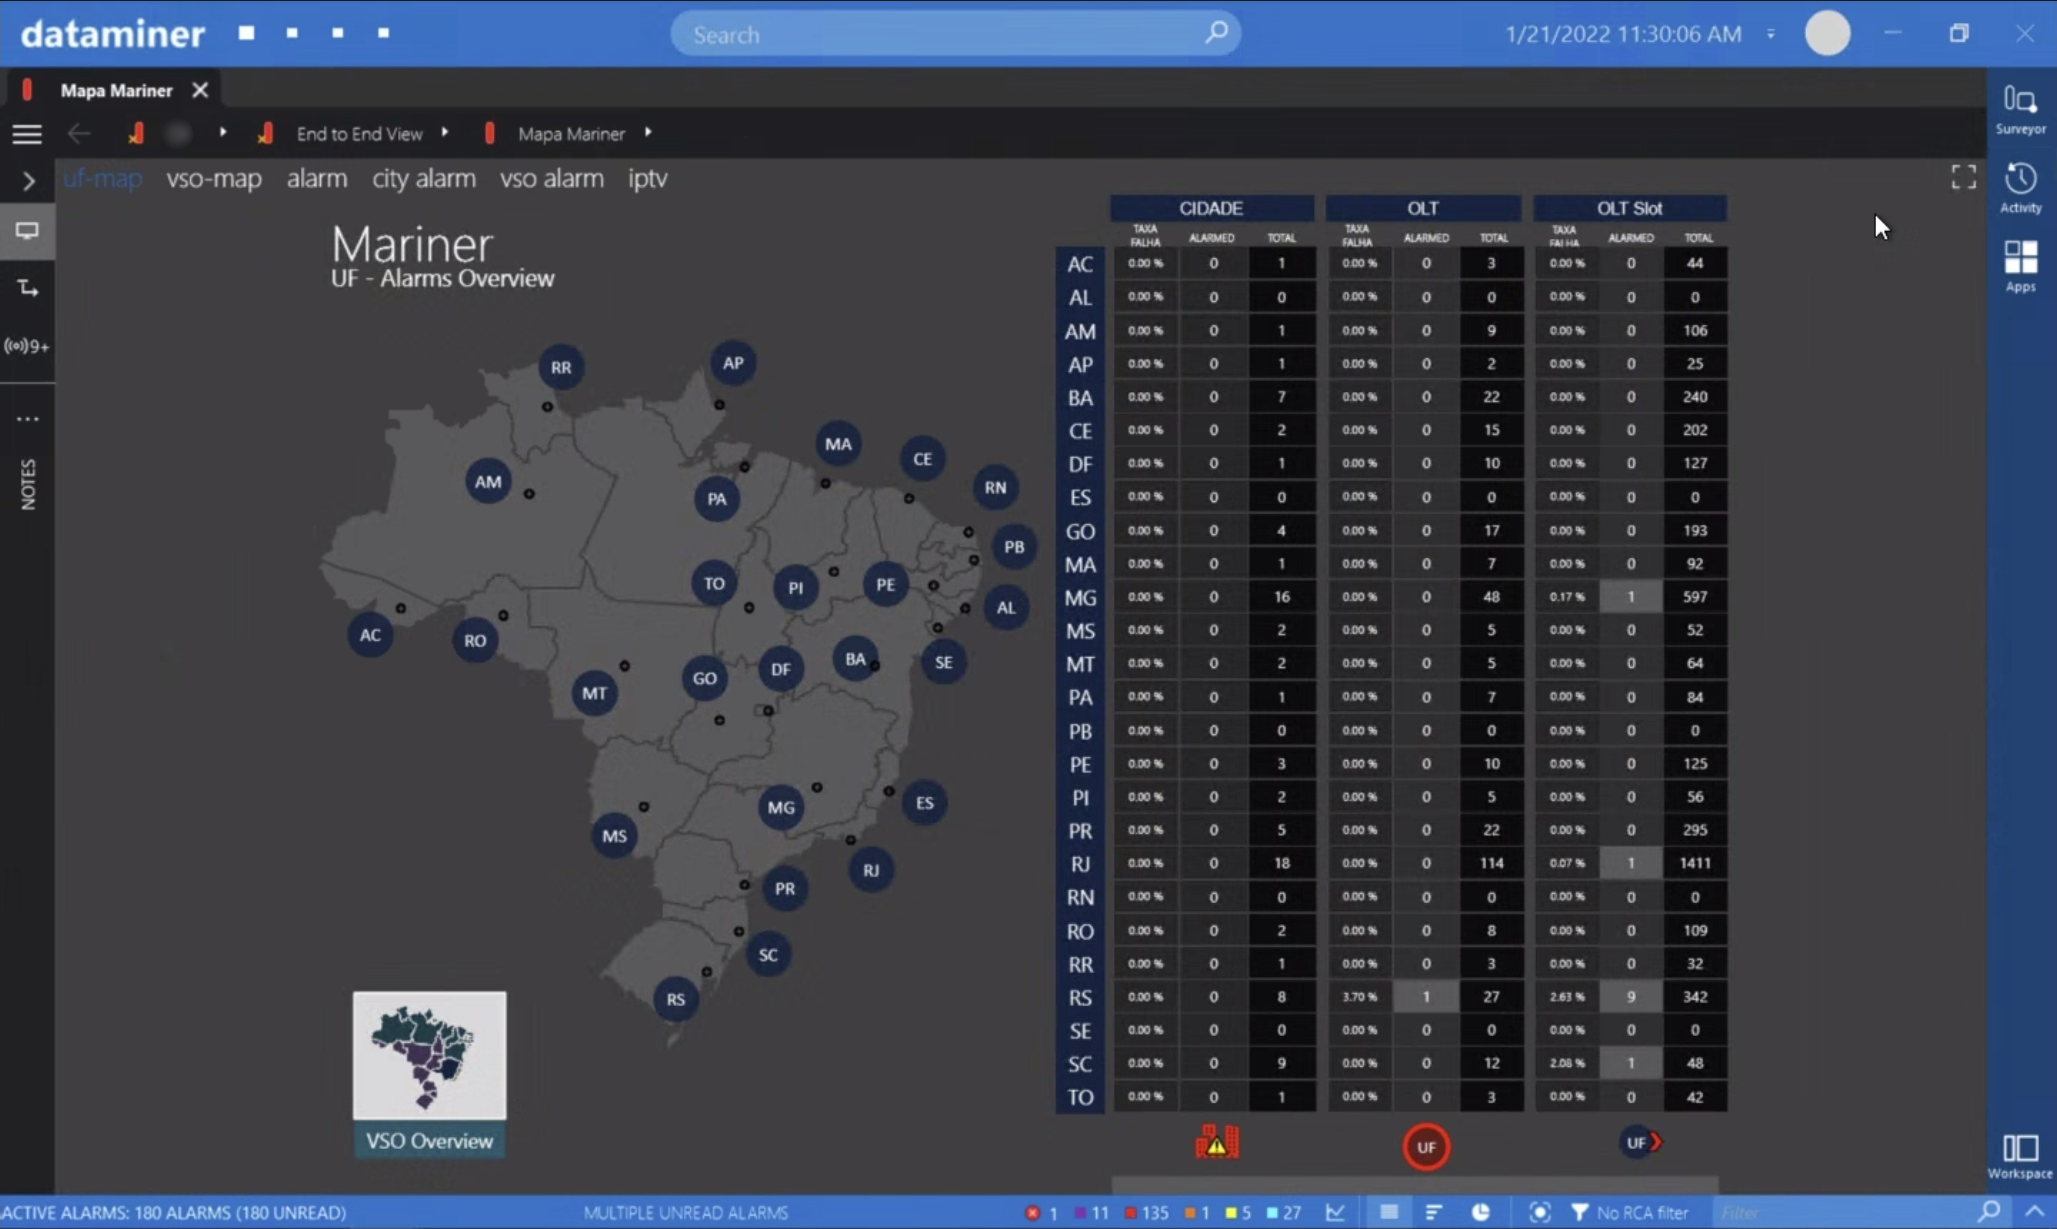Click the OLT Slot column header
This screenshot has height=1229, width=2057.
(x=1629, y=208)
